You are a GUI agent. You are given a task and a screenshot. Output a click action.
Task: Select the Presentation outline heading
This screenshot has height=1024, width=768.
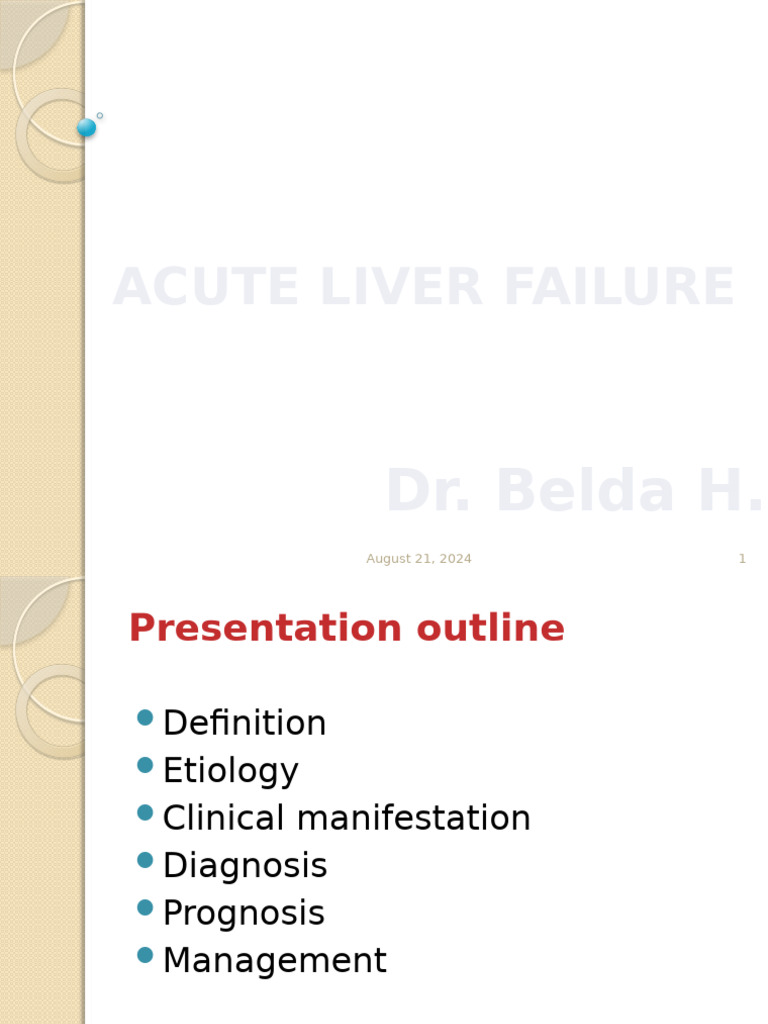tap(346, 629)
